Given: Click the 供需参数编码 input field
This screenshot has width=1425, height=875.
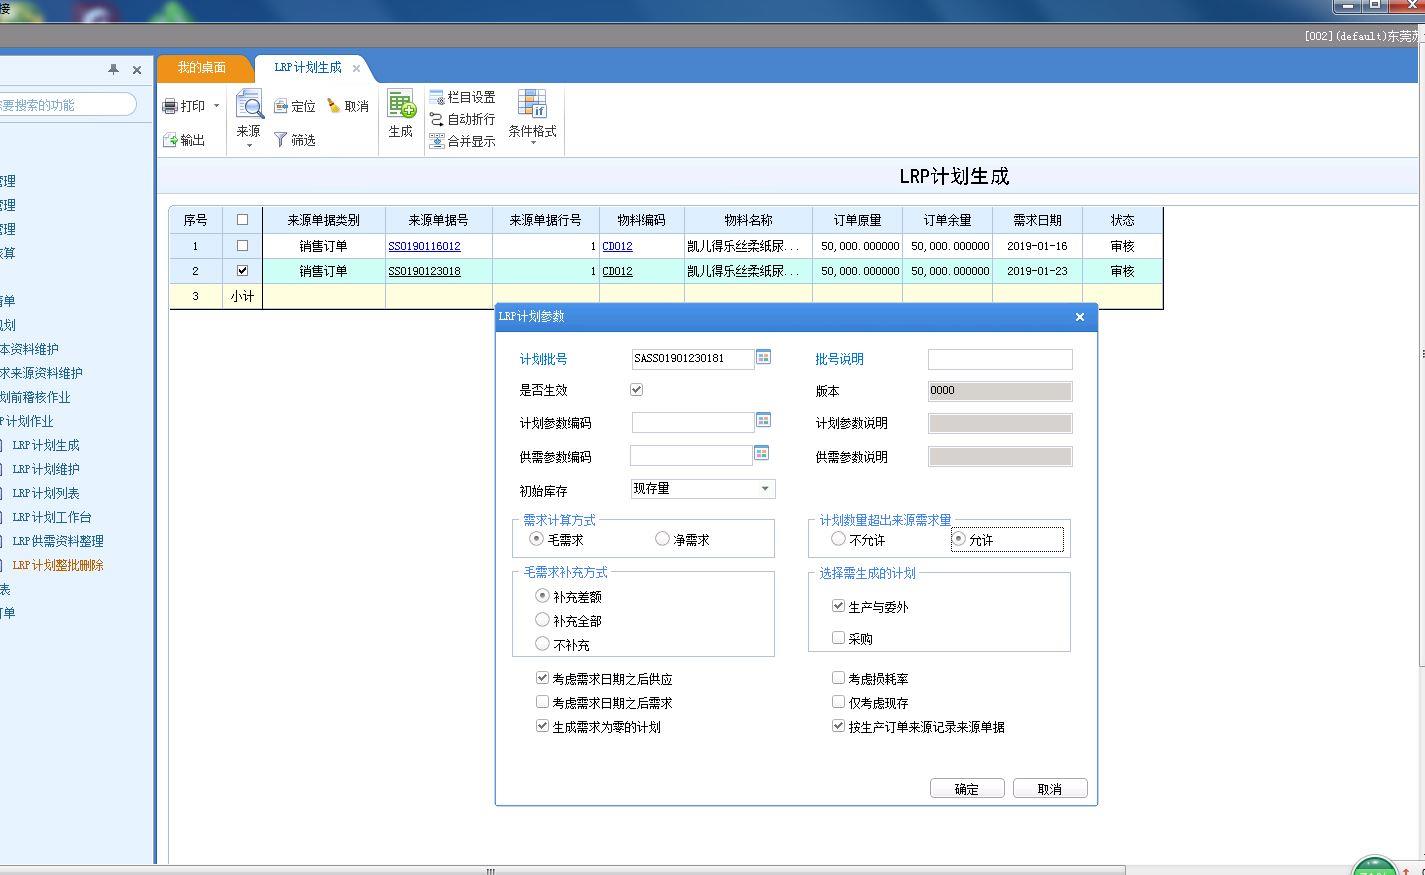Looking at the screenshot, I should coord(691,455).
